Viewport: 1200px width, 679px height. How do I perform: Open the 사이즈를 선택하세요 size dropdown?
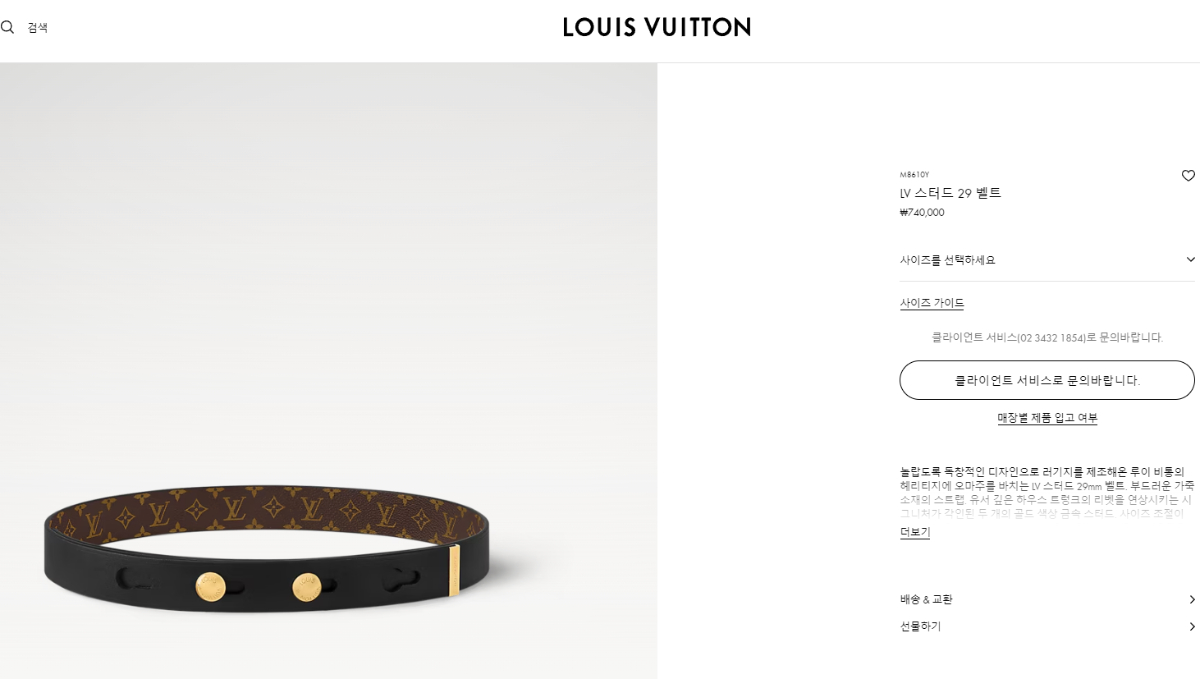pyautogui.click(x=1047, y=260)
